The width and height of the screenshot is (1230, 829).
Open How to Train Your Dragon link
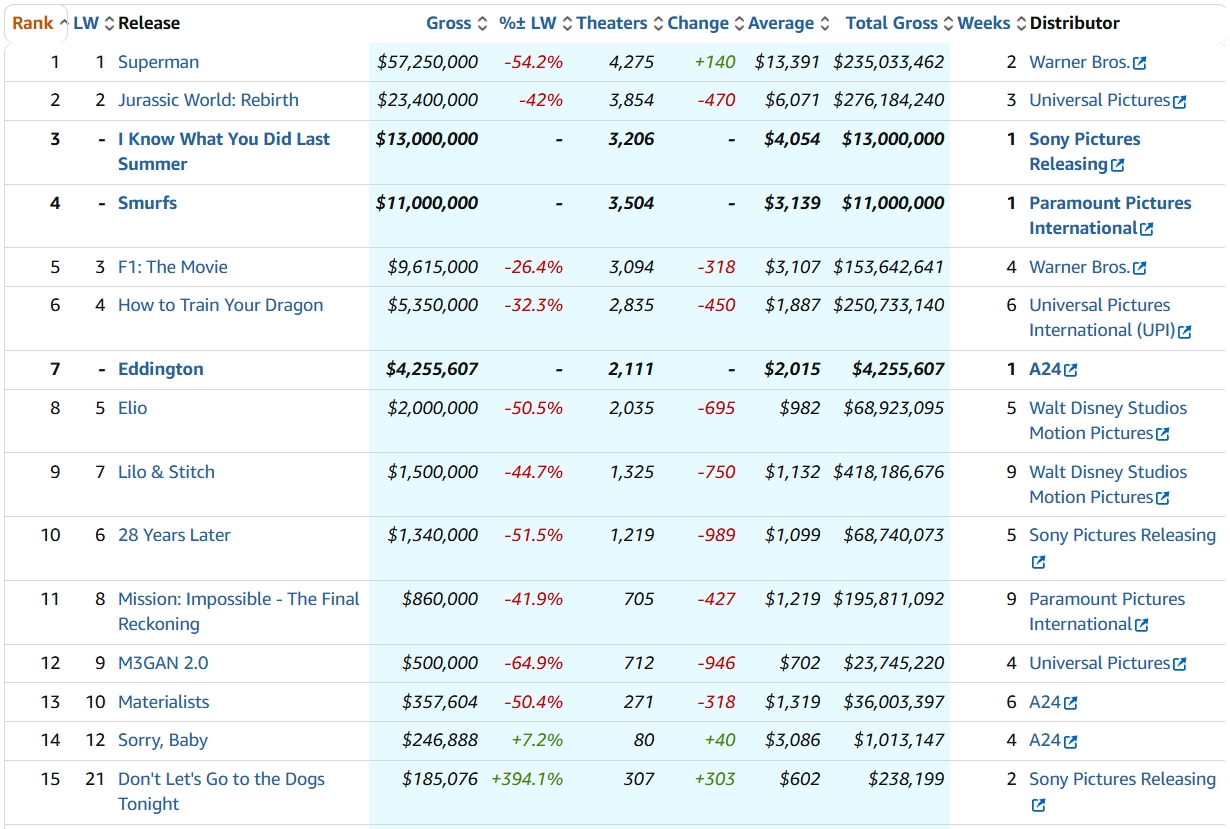point(221,305)
